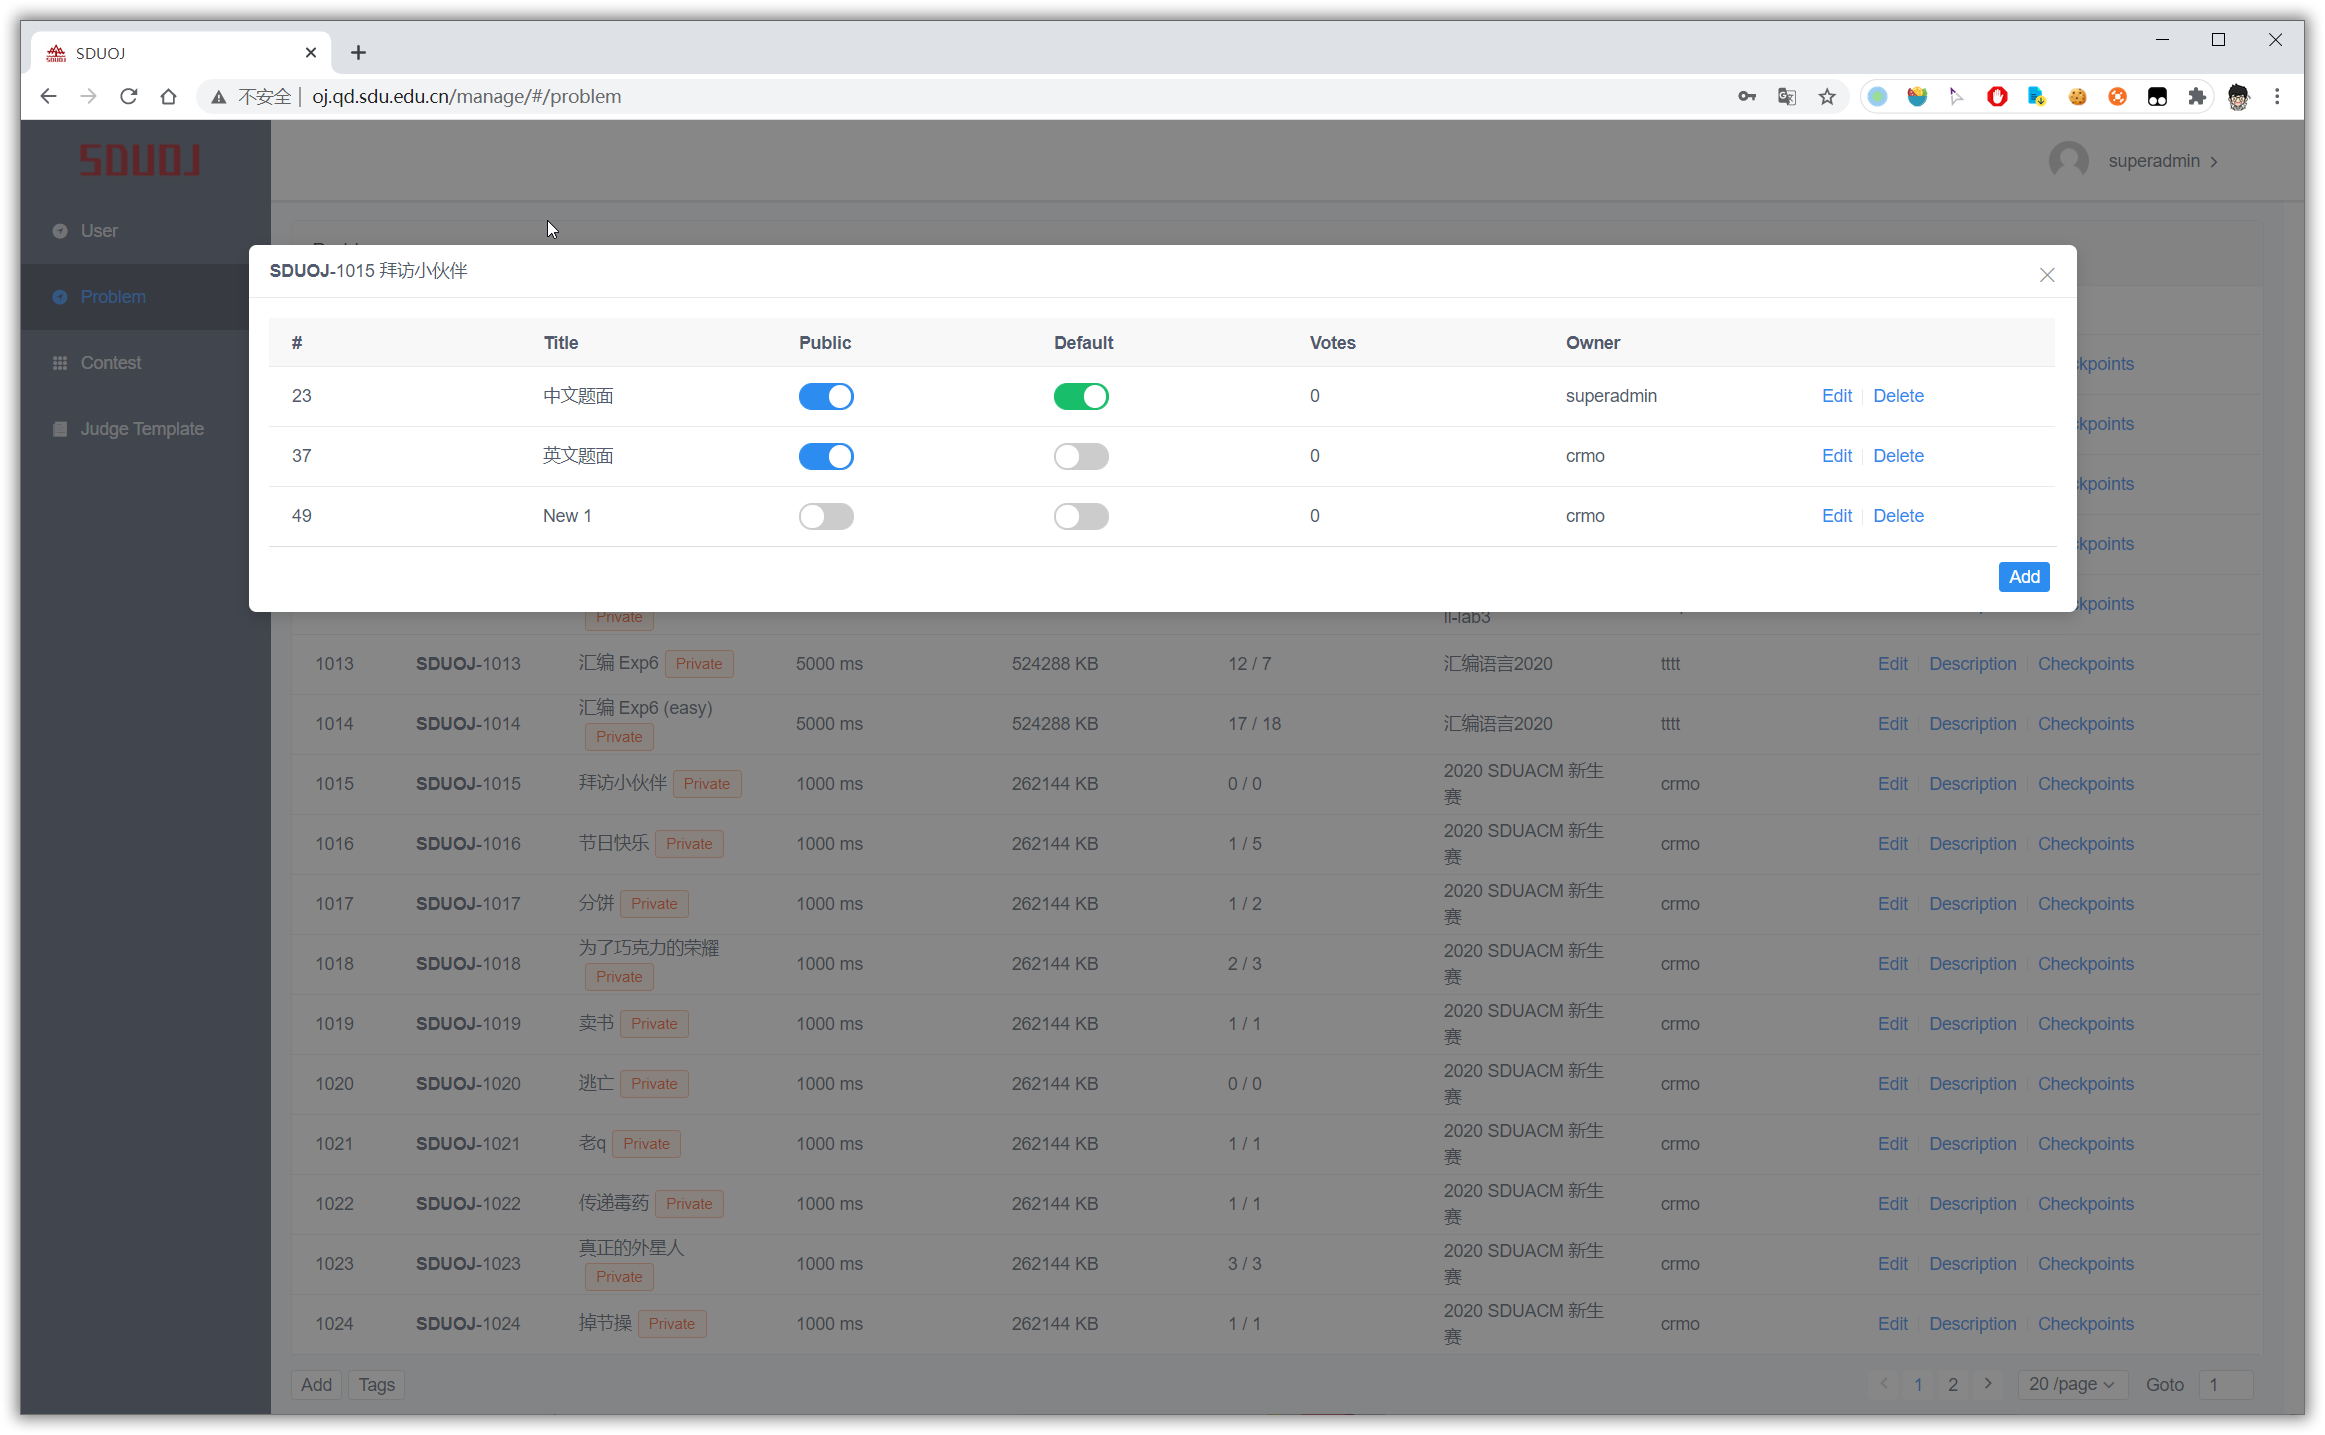Click the superadmin avatar icon
Viewport: 2325px width, 1435px height.
coord(2067,161)
